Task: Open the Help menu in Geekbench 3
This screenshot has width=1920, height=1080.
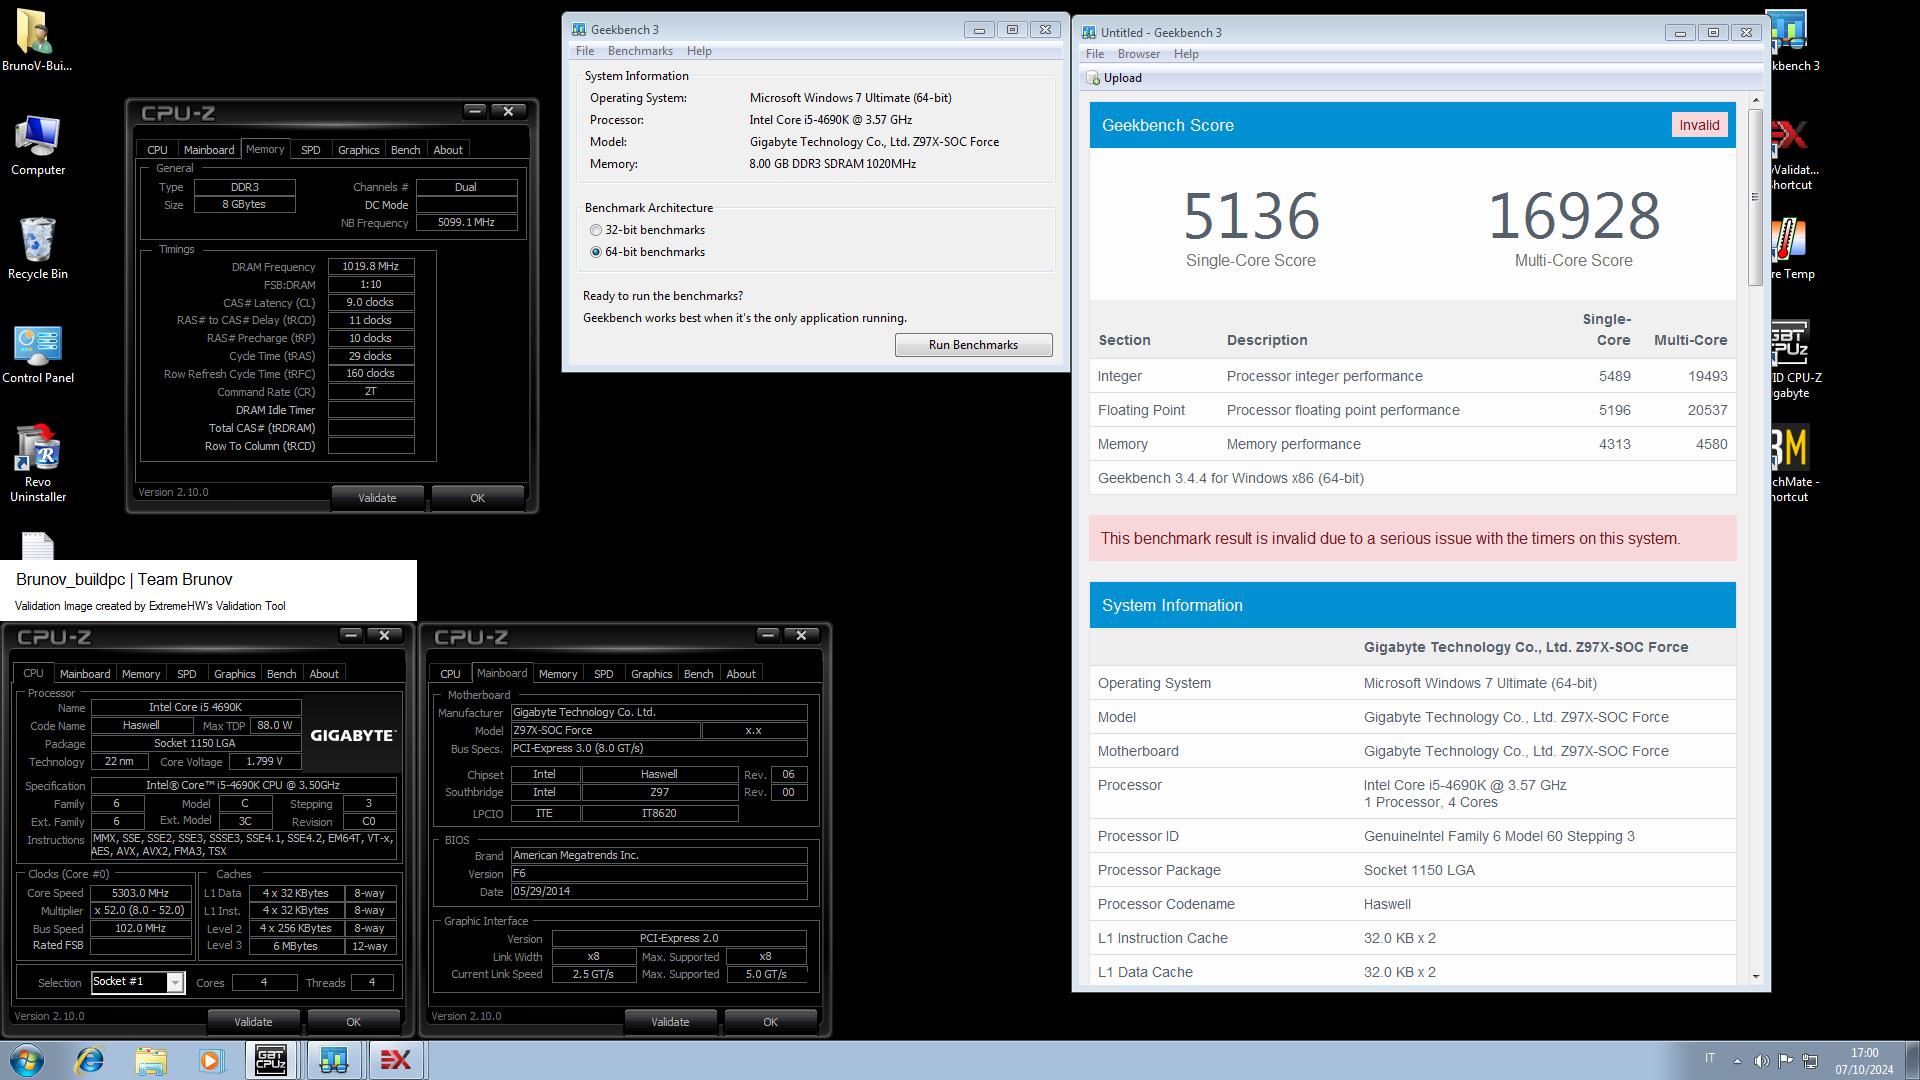Action: [x=699, y=51]
